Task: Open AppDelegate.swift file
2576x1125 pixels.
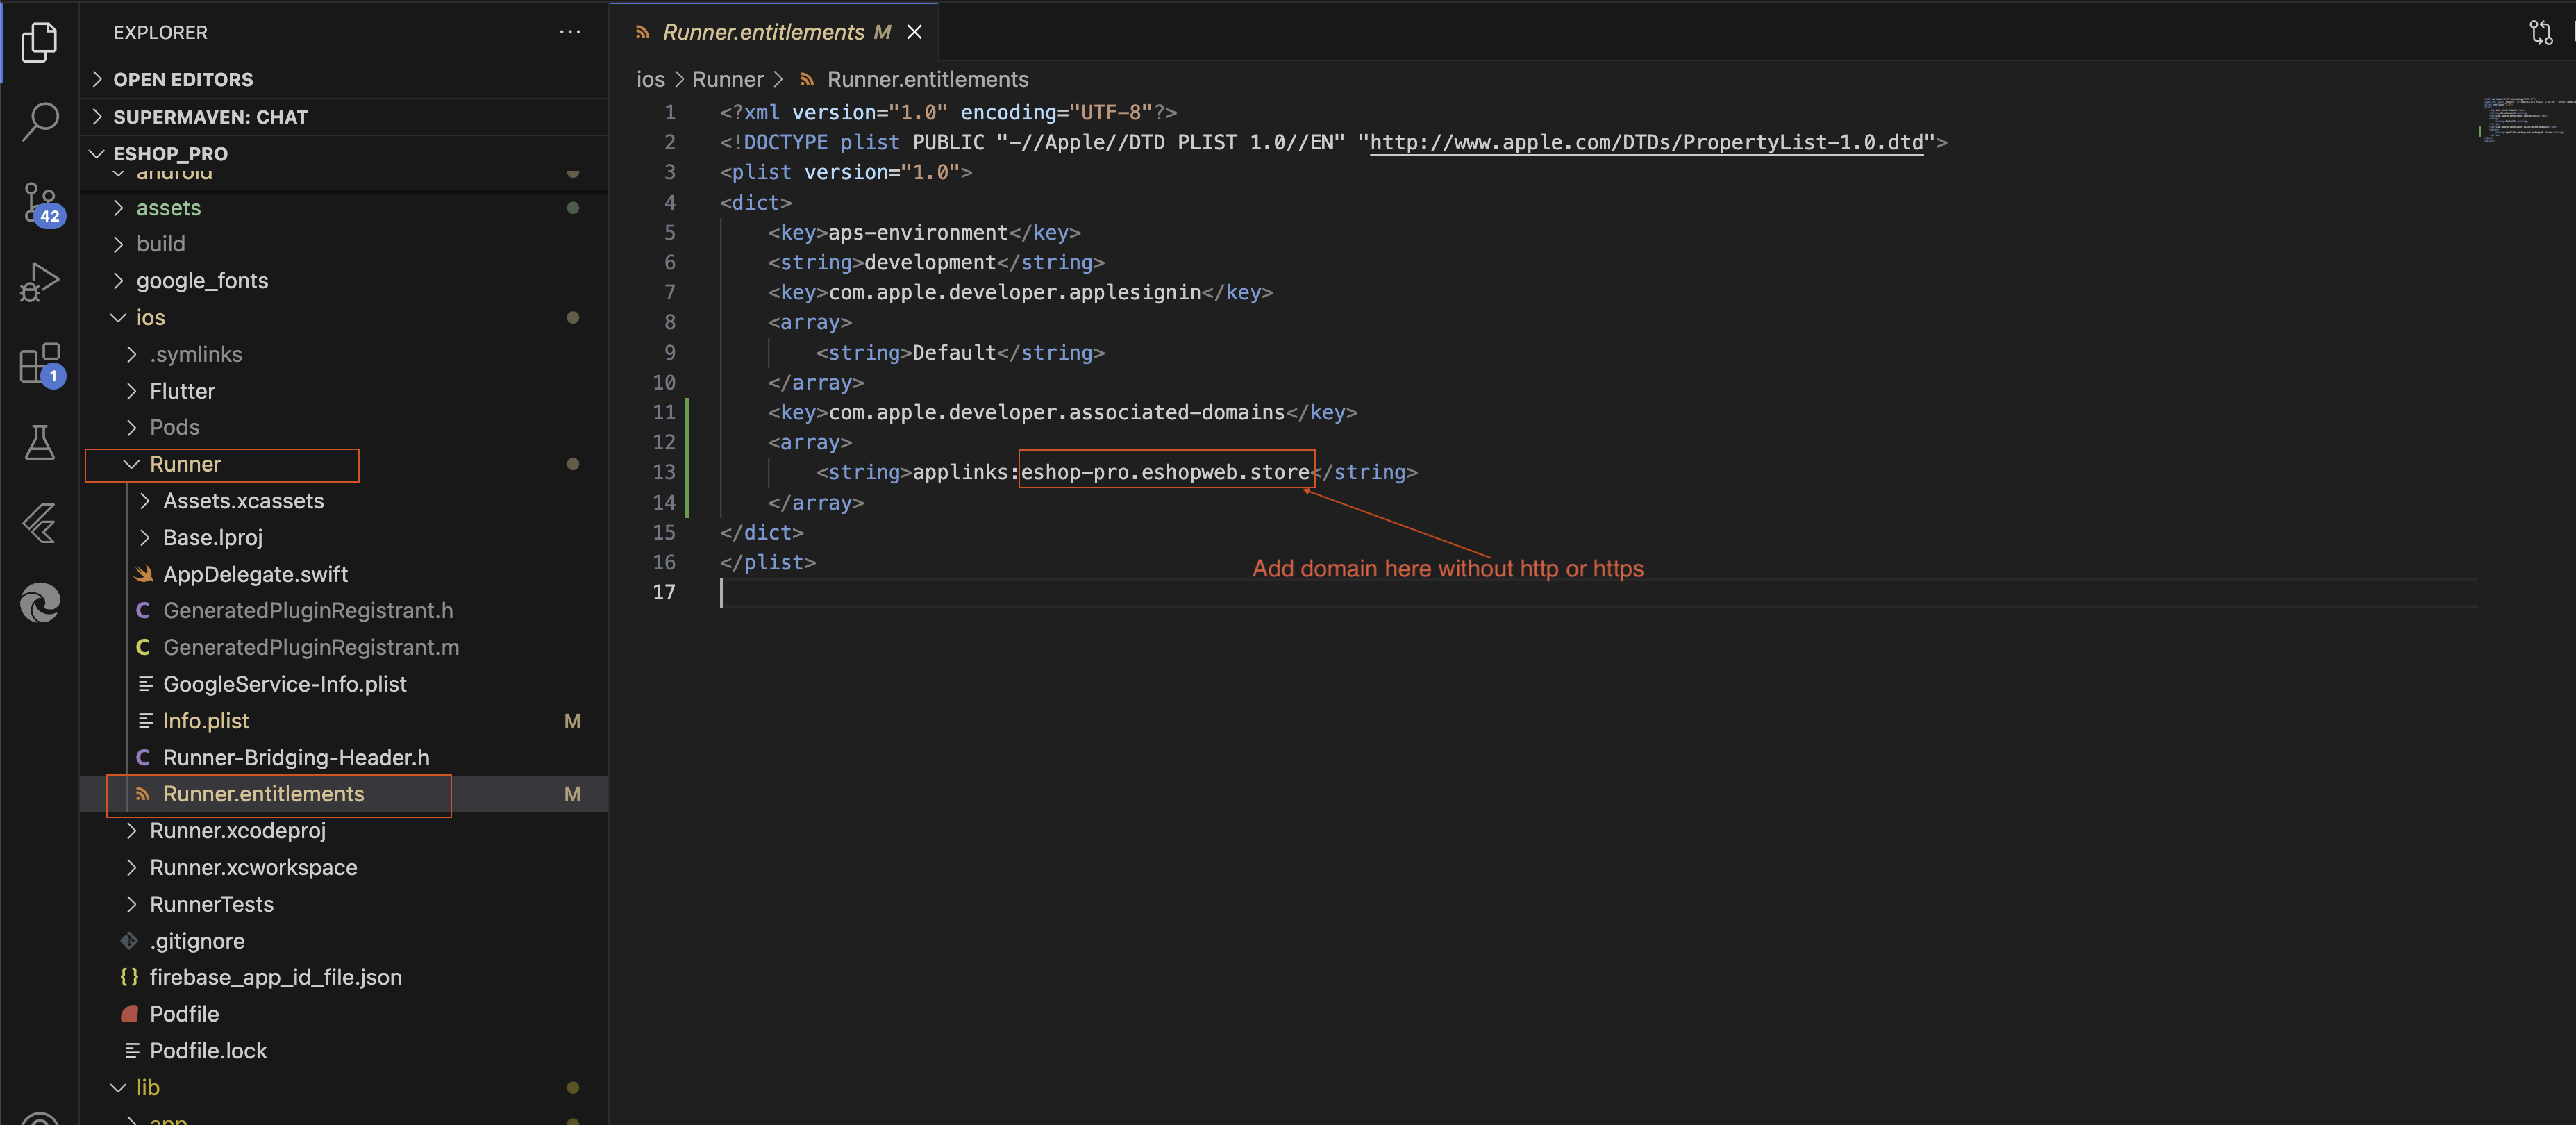Action: tap(344, 574)
